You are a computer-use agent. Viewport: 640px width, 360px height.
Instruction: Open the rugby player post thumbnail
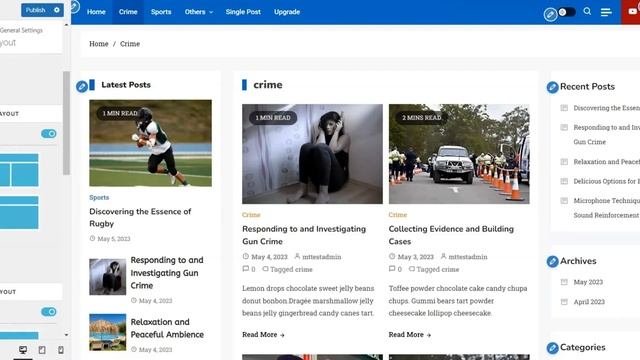[151, 143]
